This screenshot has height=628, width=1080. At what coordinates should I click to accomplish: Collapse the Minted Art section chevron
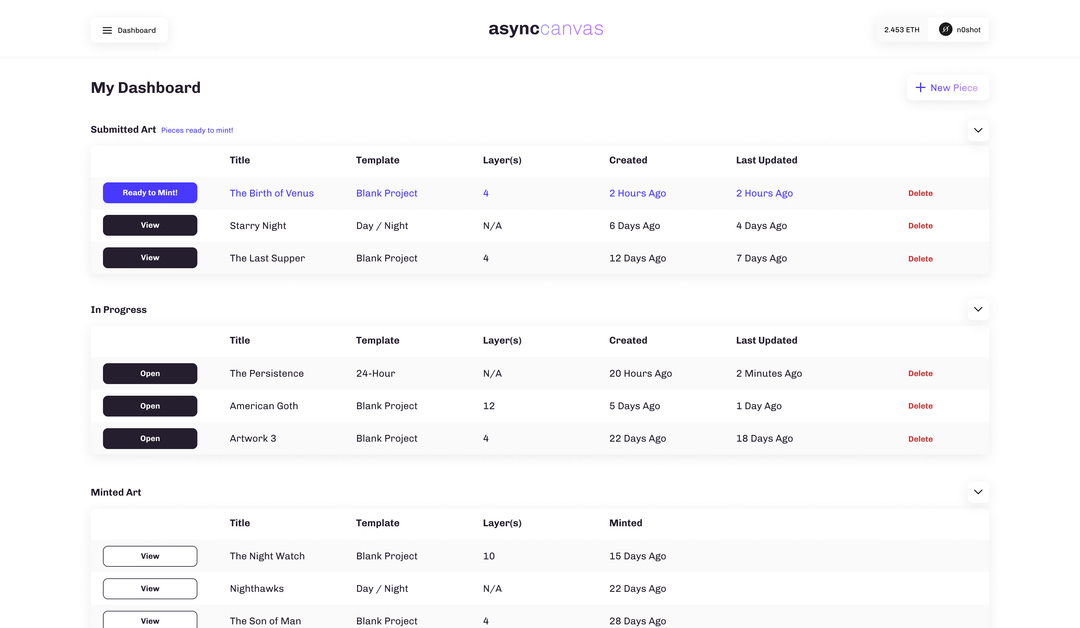point(978,492)
